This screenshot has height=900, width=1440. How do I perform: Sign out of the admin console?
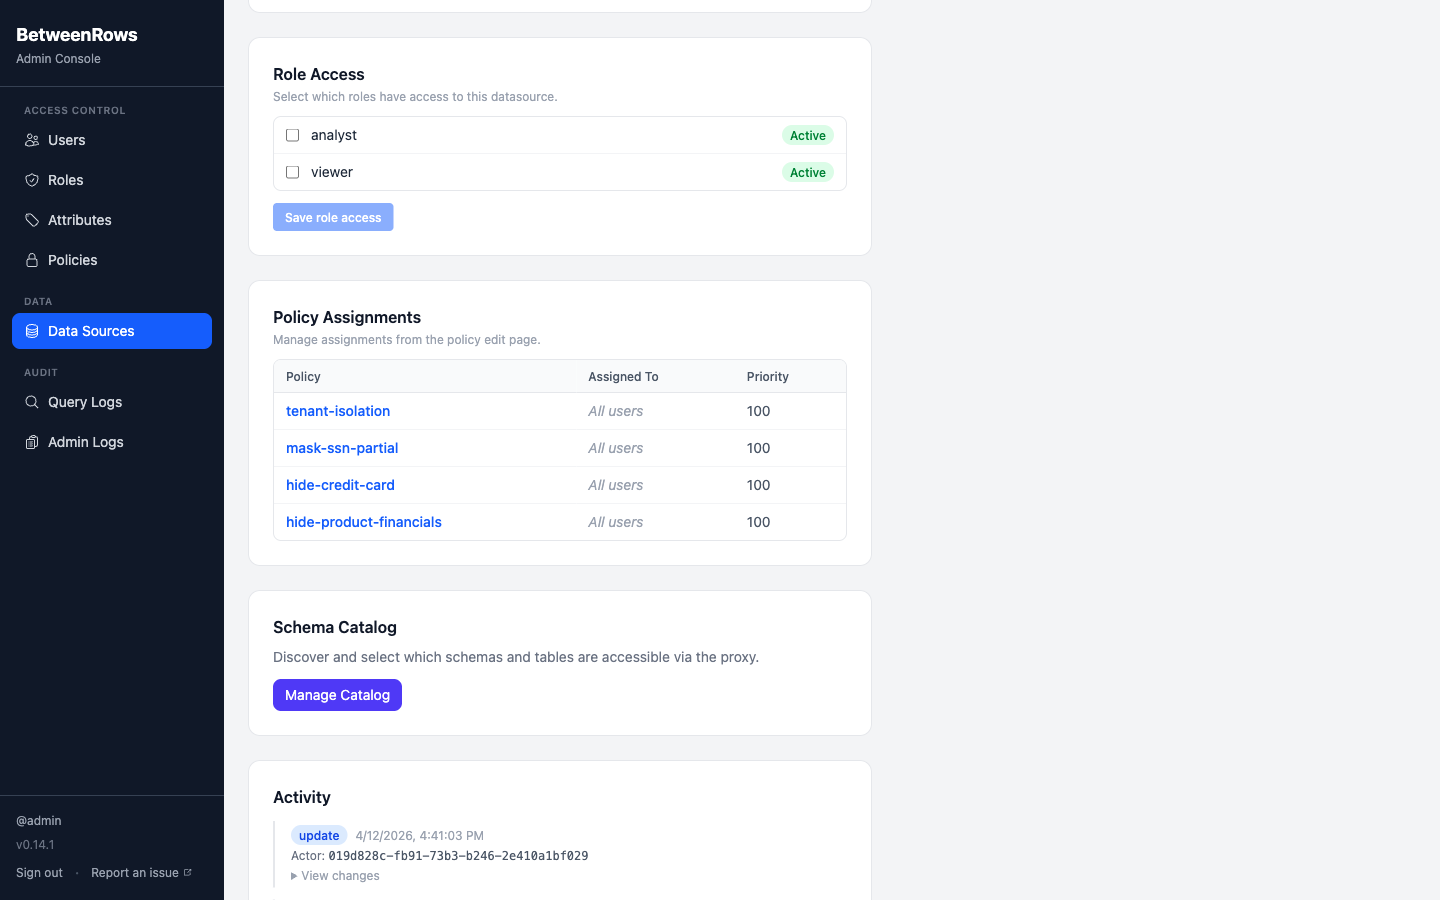(39, 873)
